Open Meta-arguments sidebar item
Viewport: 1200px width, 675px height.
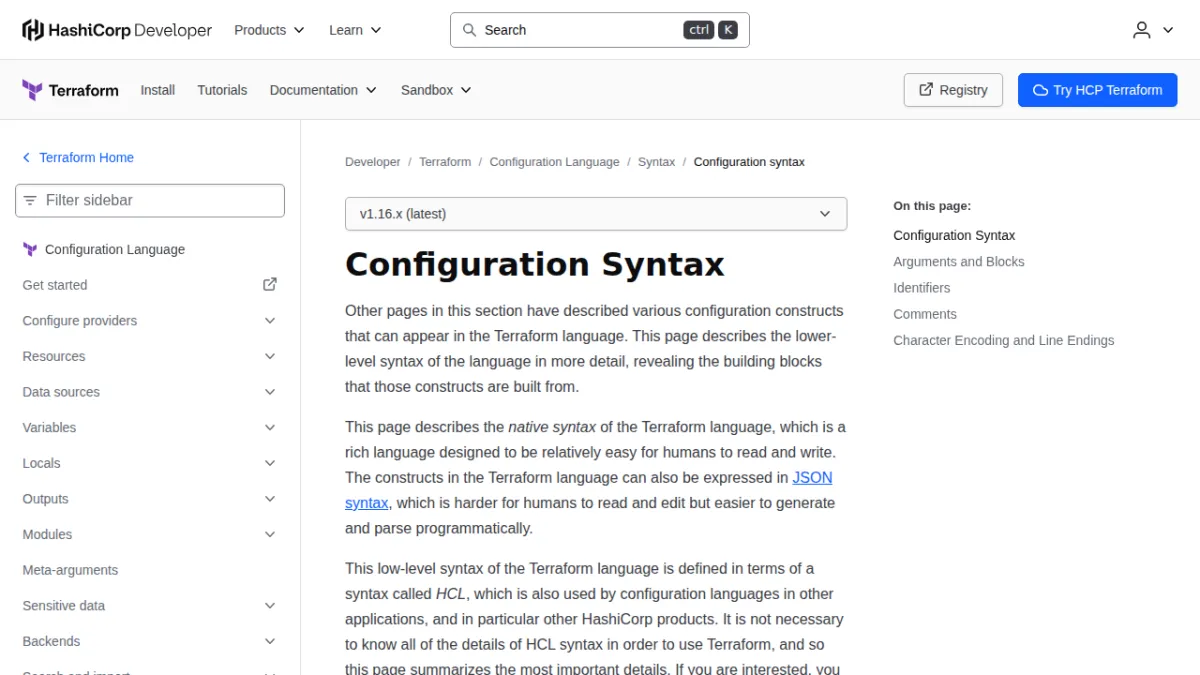click(70, 570)
